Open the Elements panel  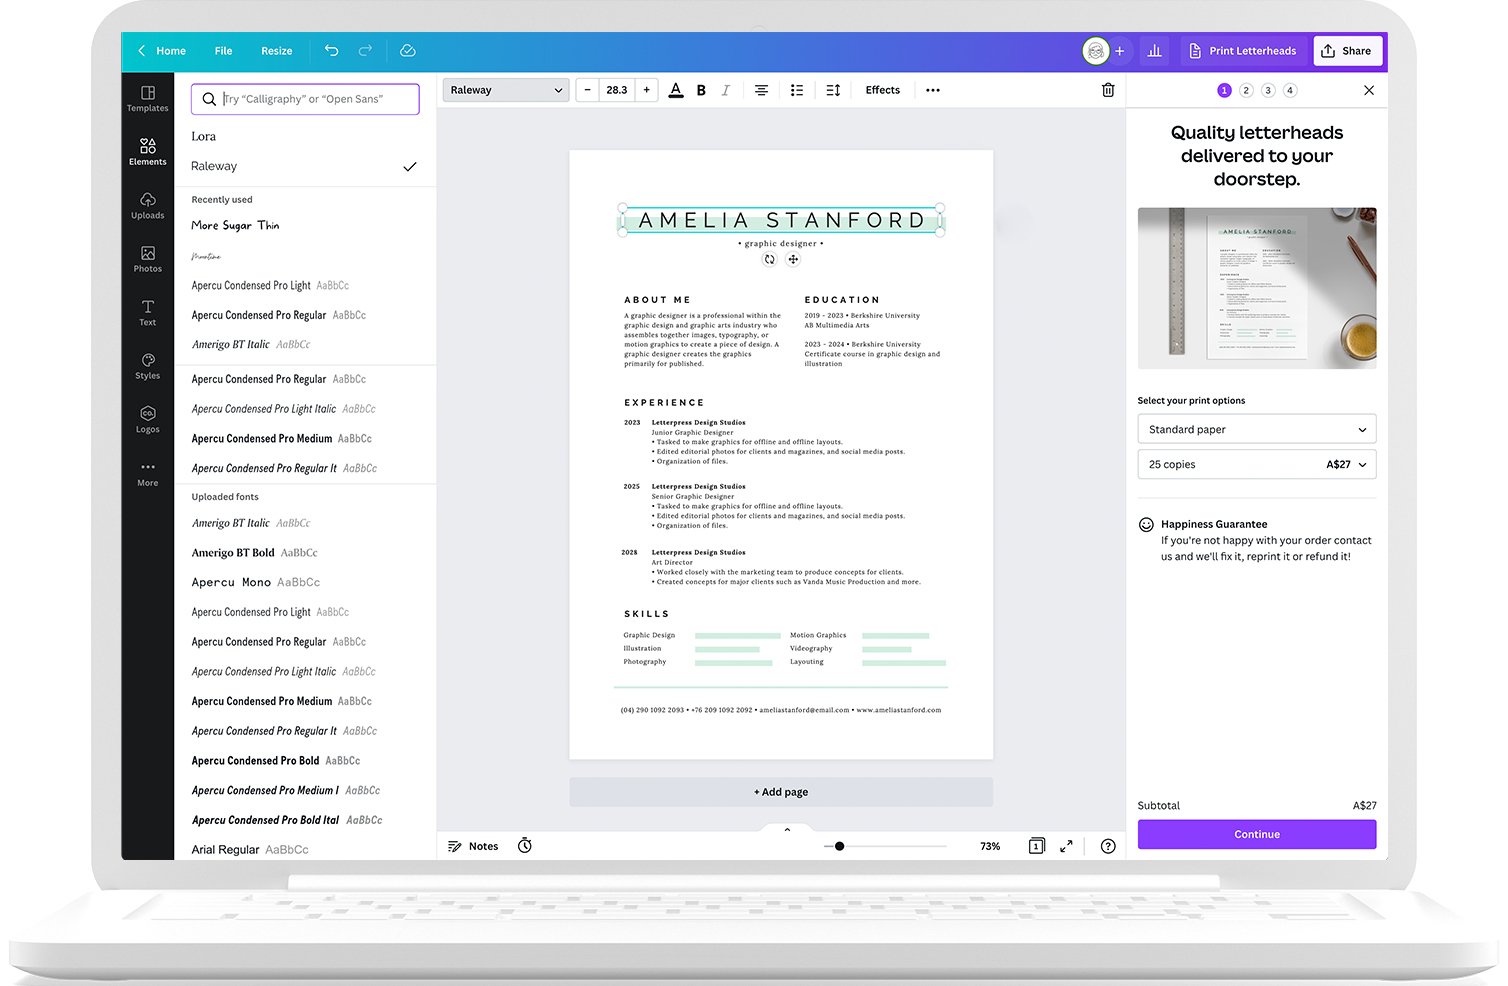[x=147, y=152]
